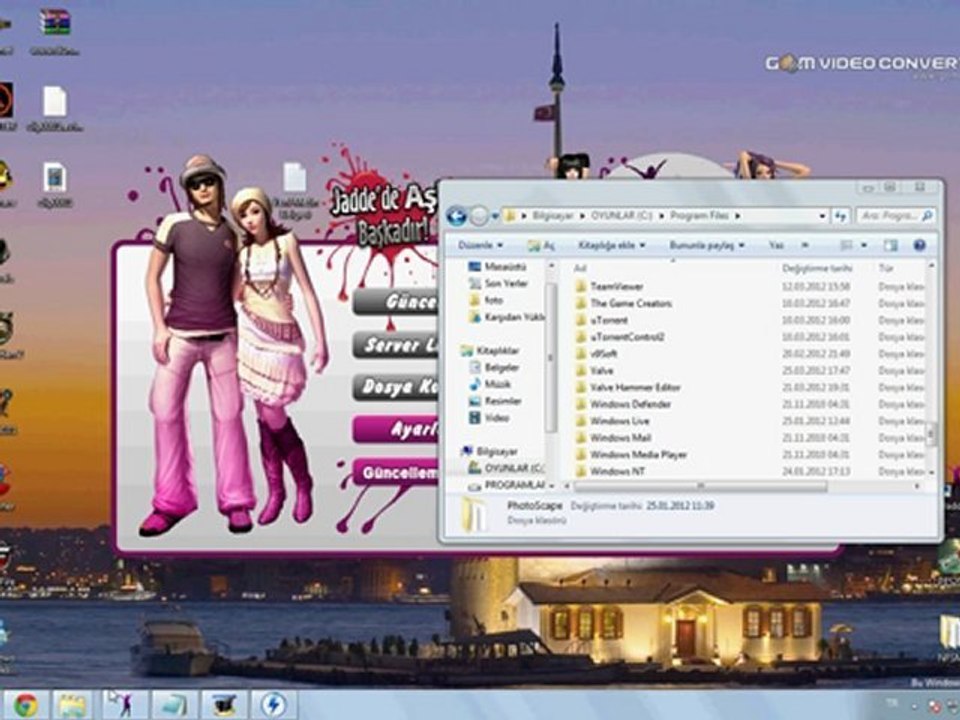The image size is (960, 720).
Task: Click the pink Güncelleme button in launcher
Action: click(x=396, y=473)
